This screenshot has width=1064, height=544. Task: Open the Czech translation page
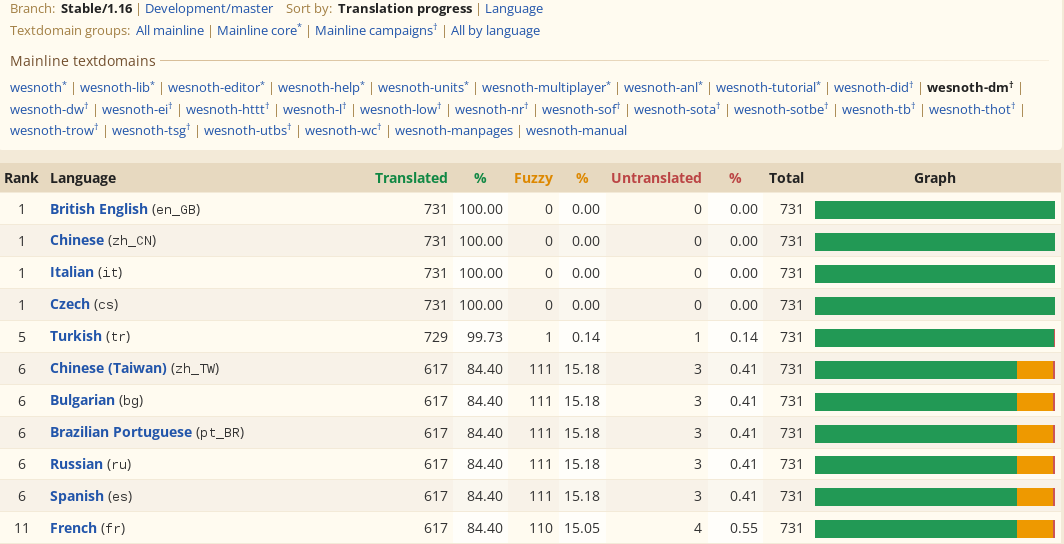tap(70, 304)
